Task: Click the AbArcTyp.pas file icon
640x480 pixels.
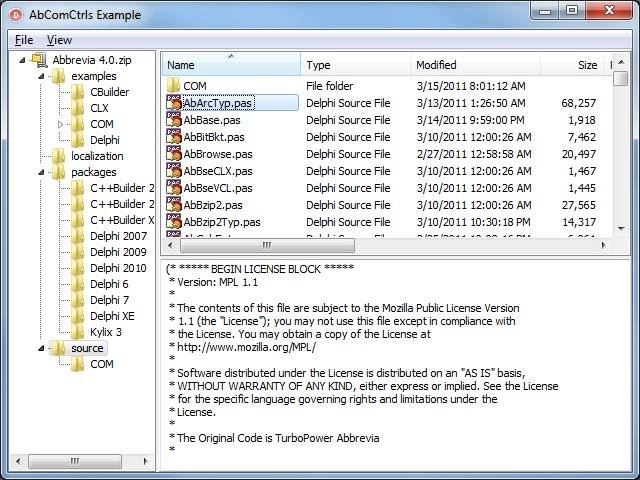Action: 174,103
